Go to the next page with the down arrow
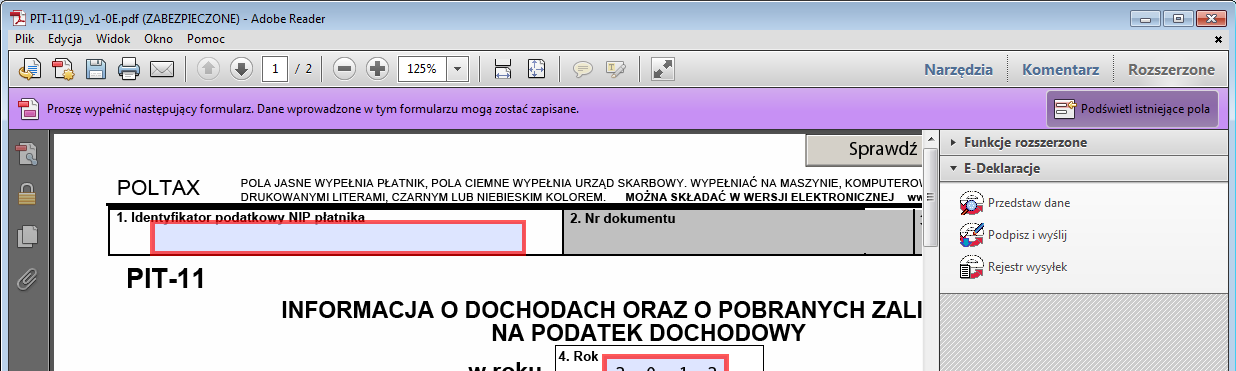 coord(241,69)
